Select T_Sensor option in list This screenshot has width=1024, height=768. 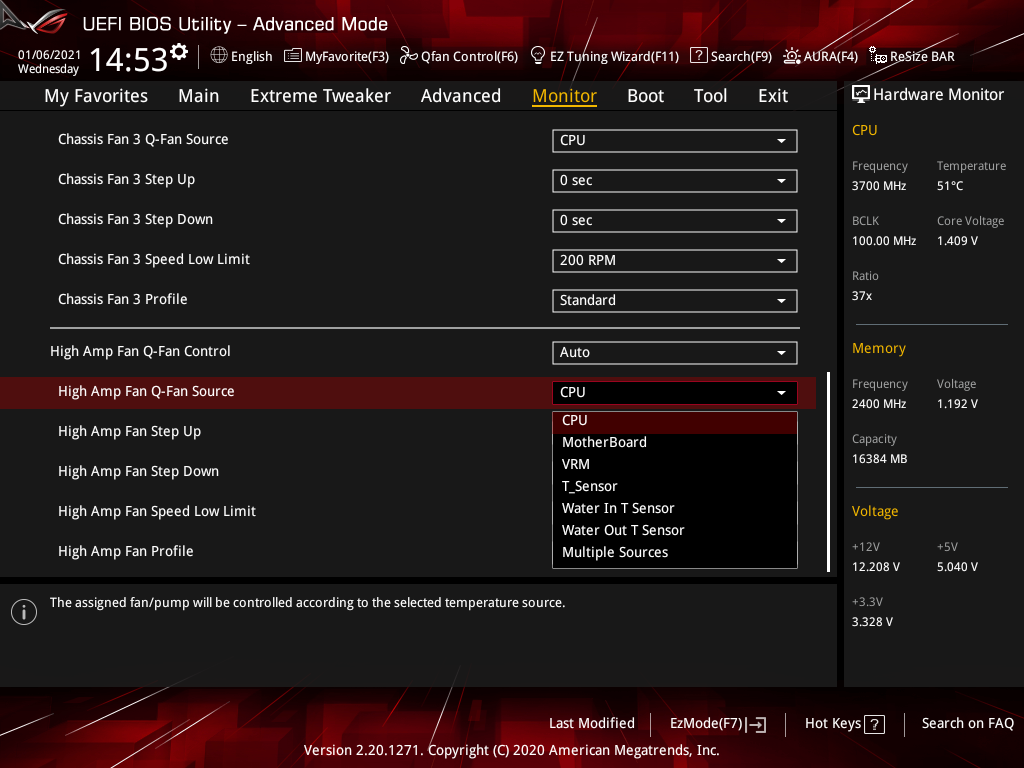click(x=675, y=487)
